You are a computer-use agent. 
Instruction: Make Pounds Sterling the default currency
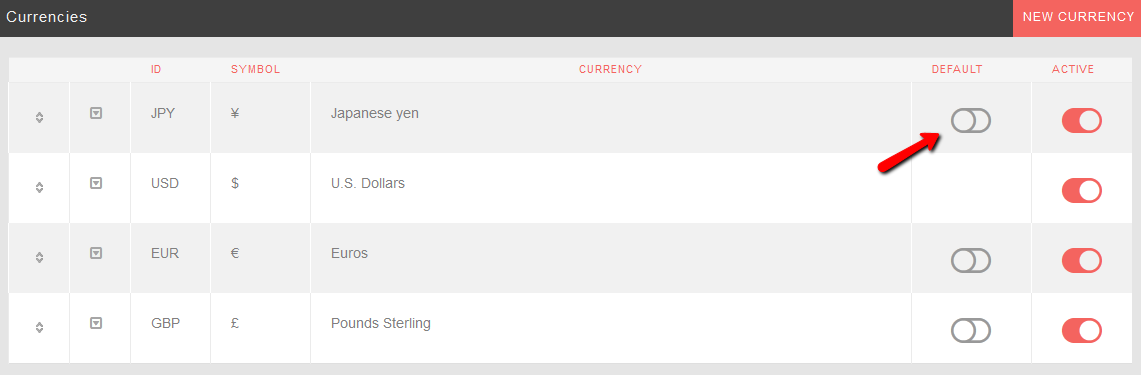[x=971, y=331]
